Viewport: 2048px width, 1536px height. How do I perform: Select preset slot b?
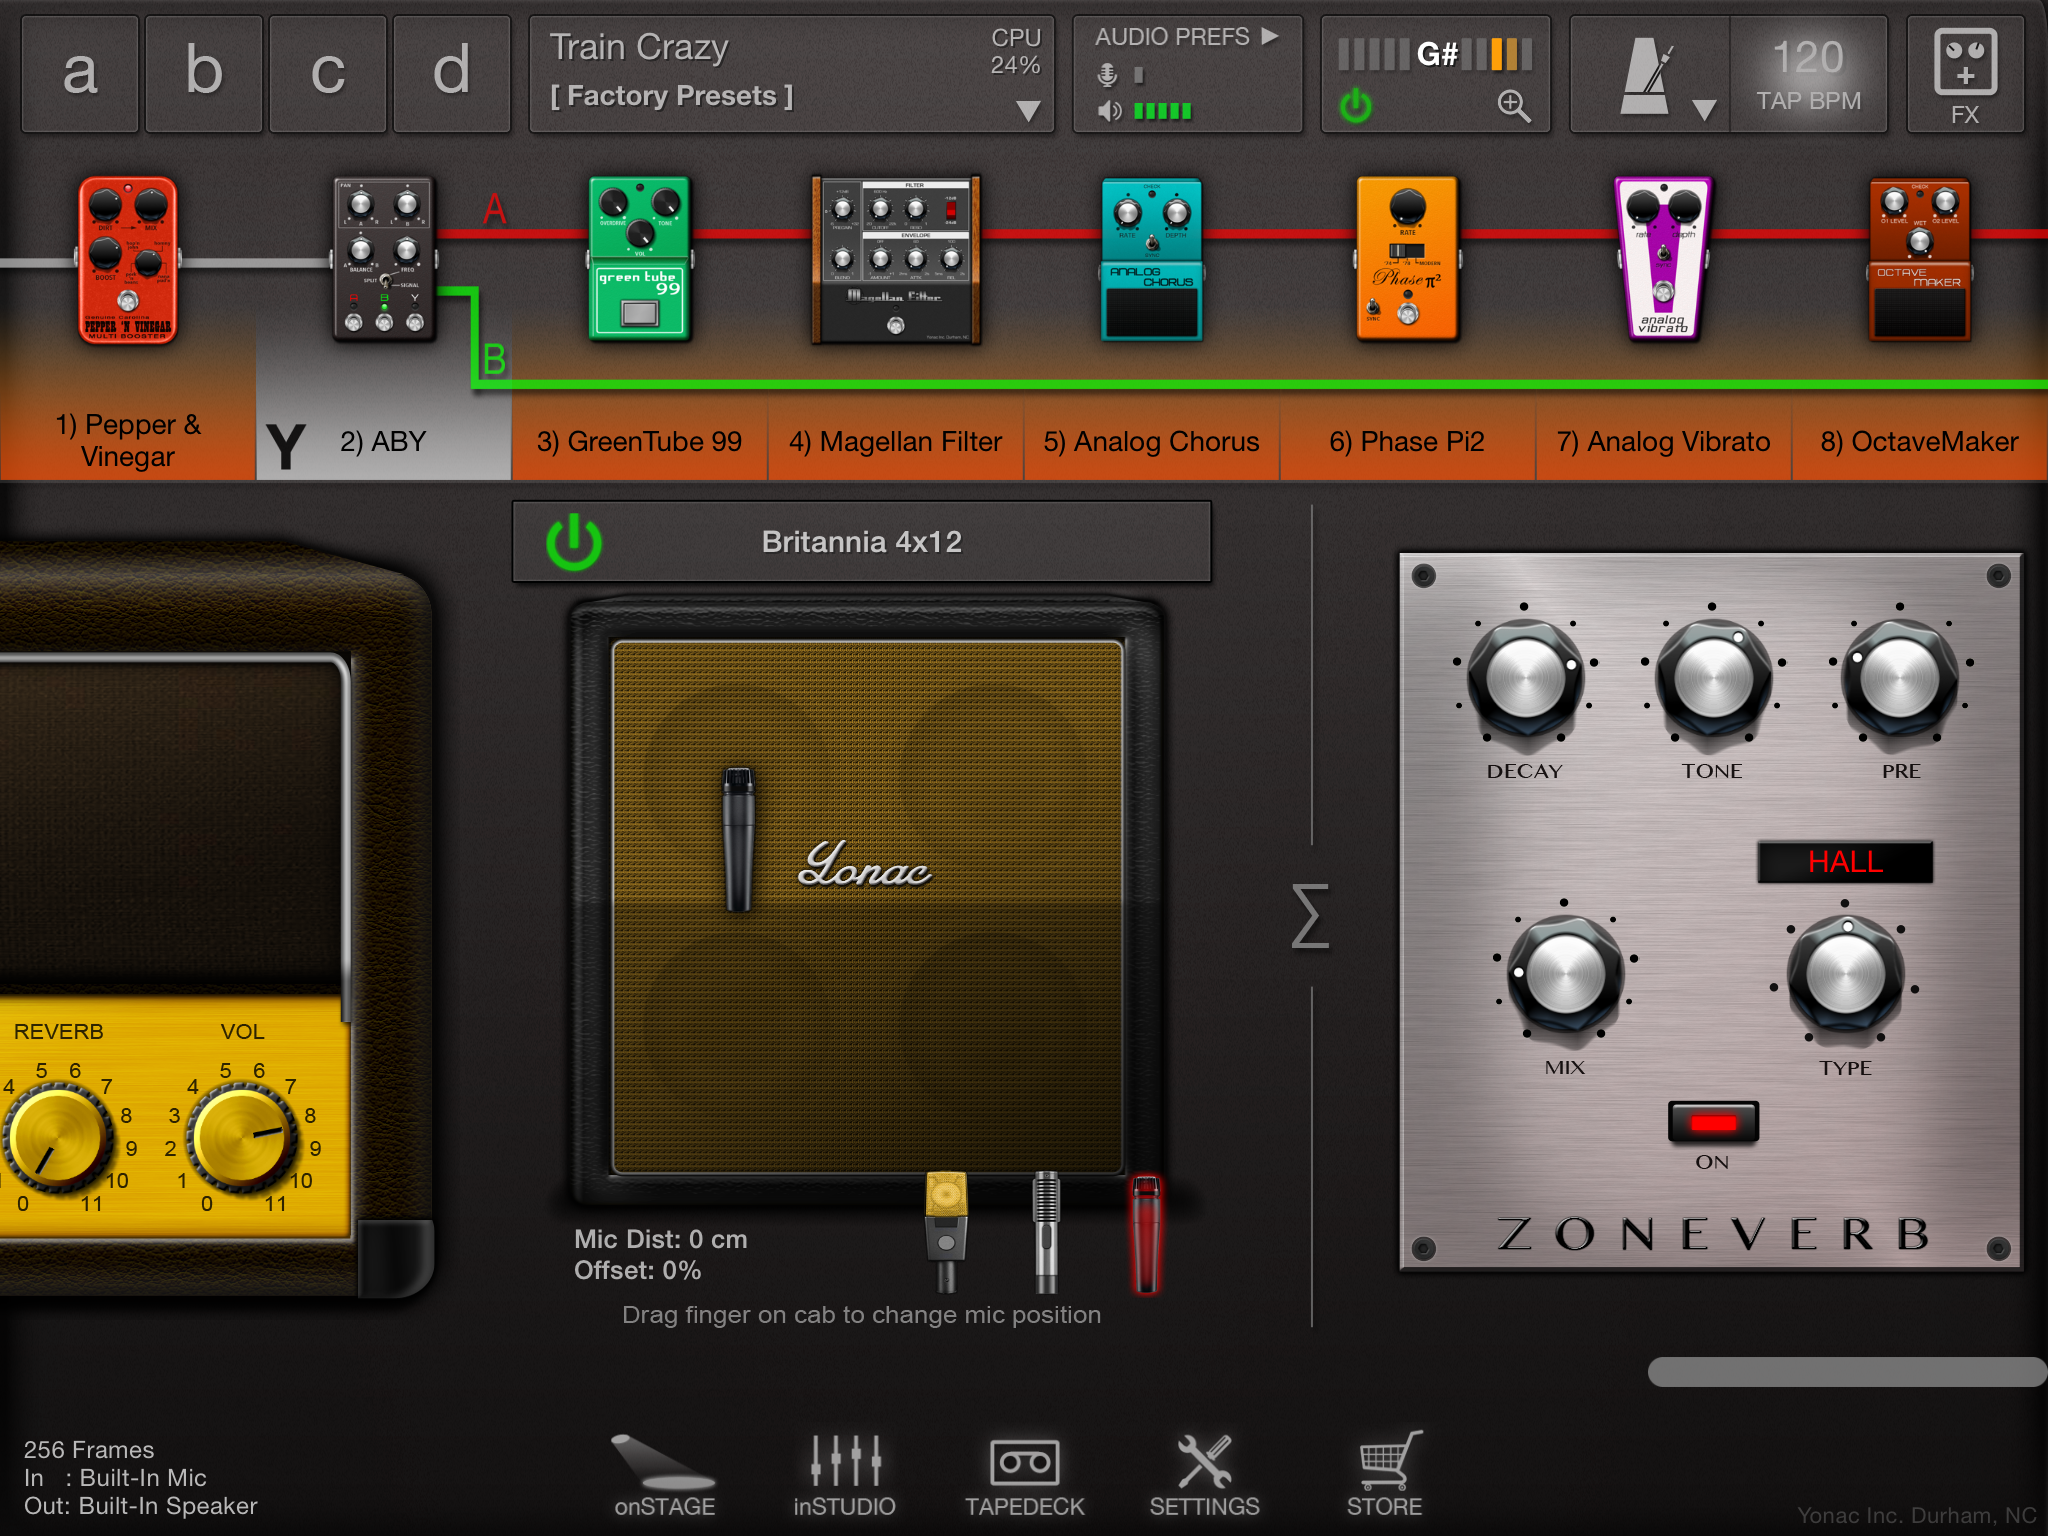pos(204,74)
